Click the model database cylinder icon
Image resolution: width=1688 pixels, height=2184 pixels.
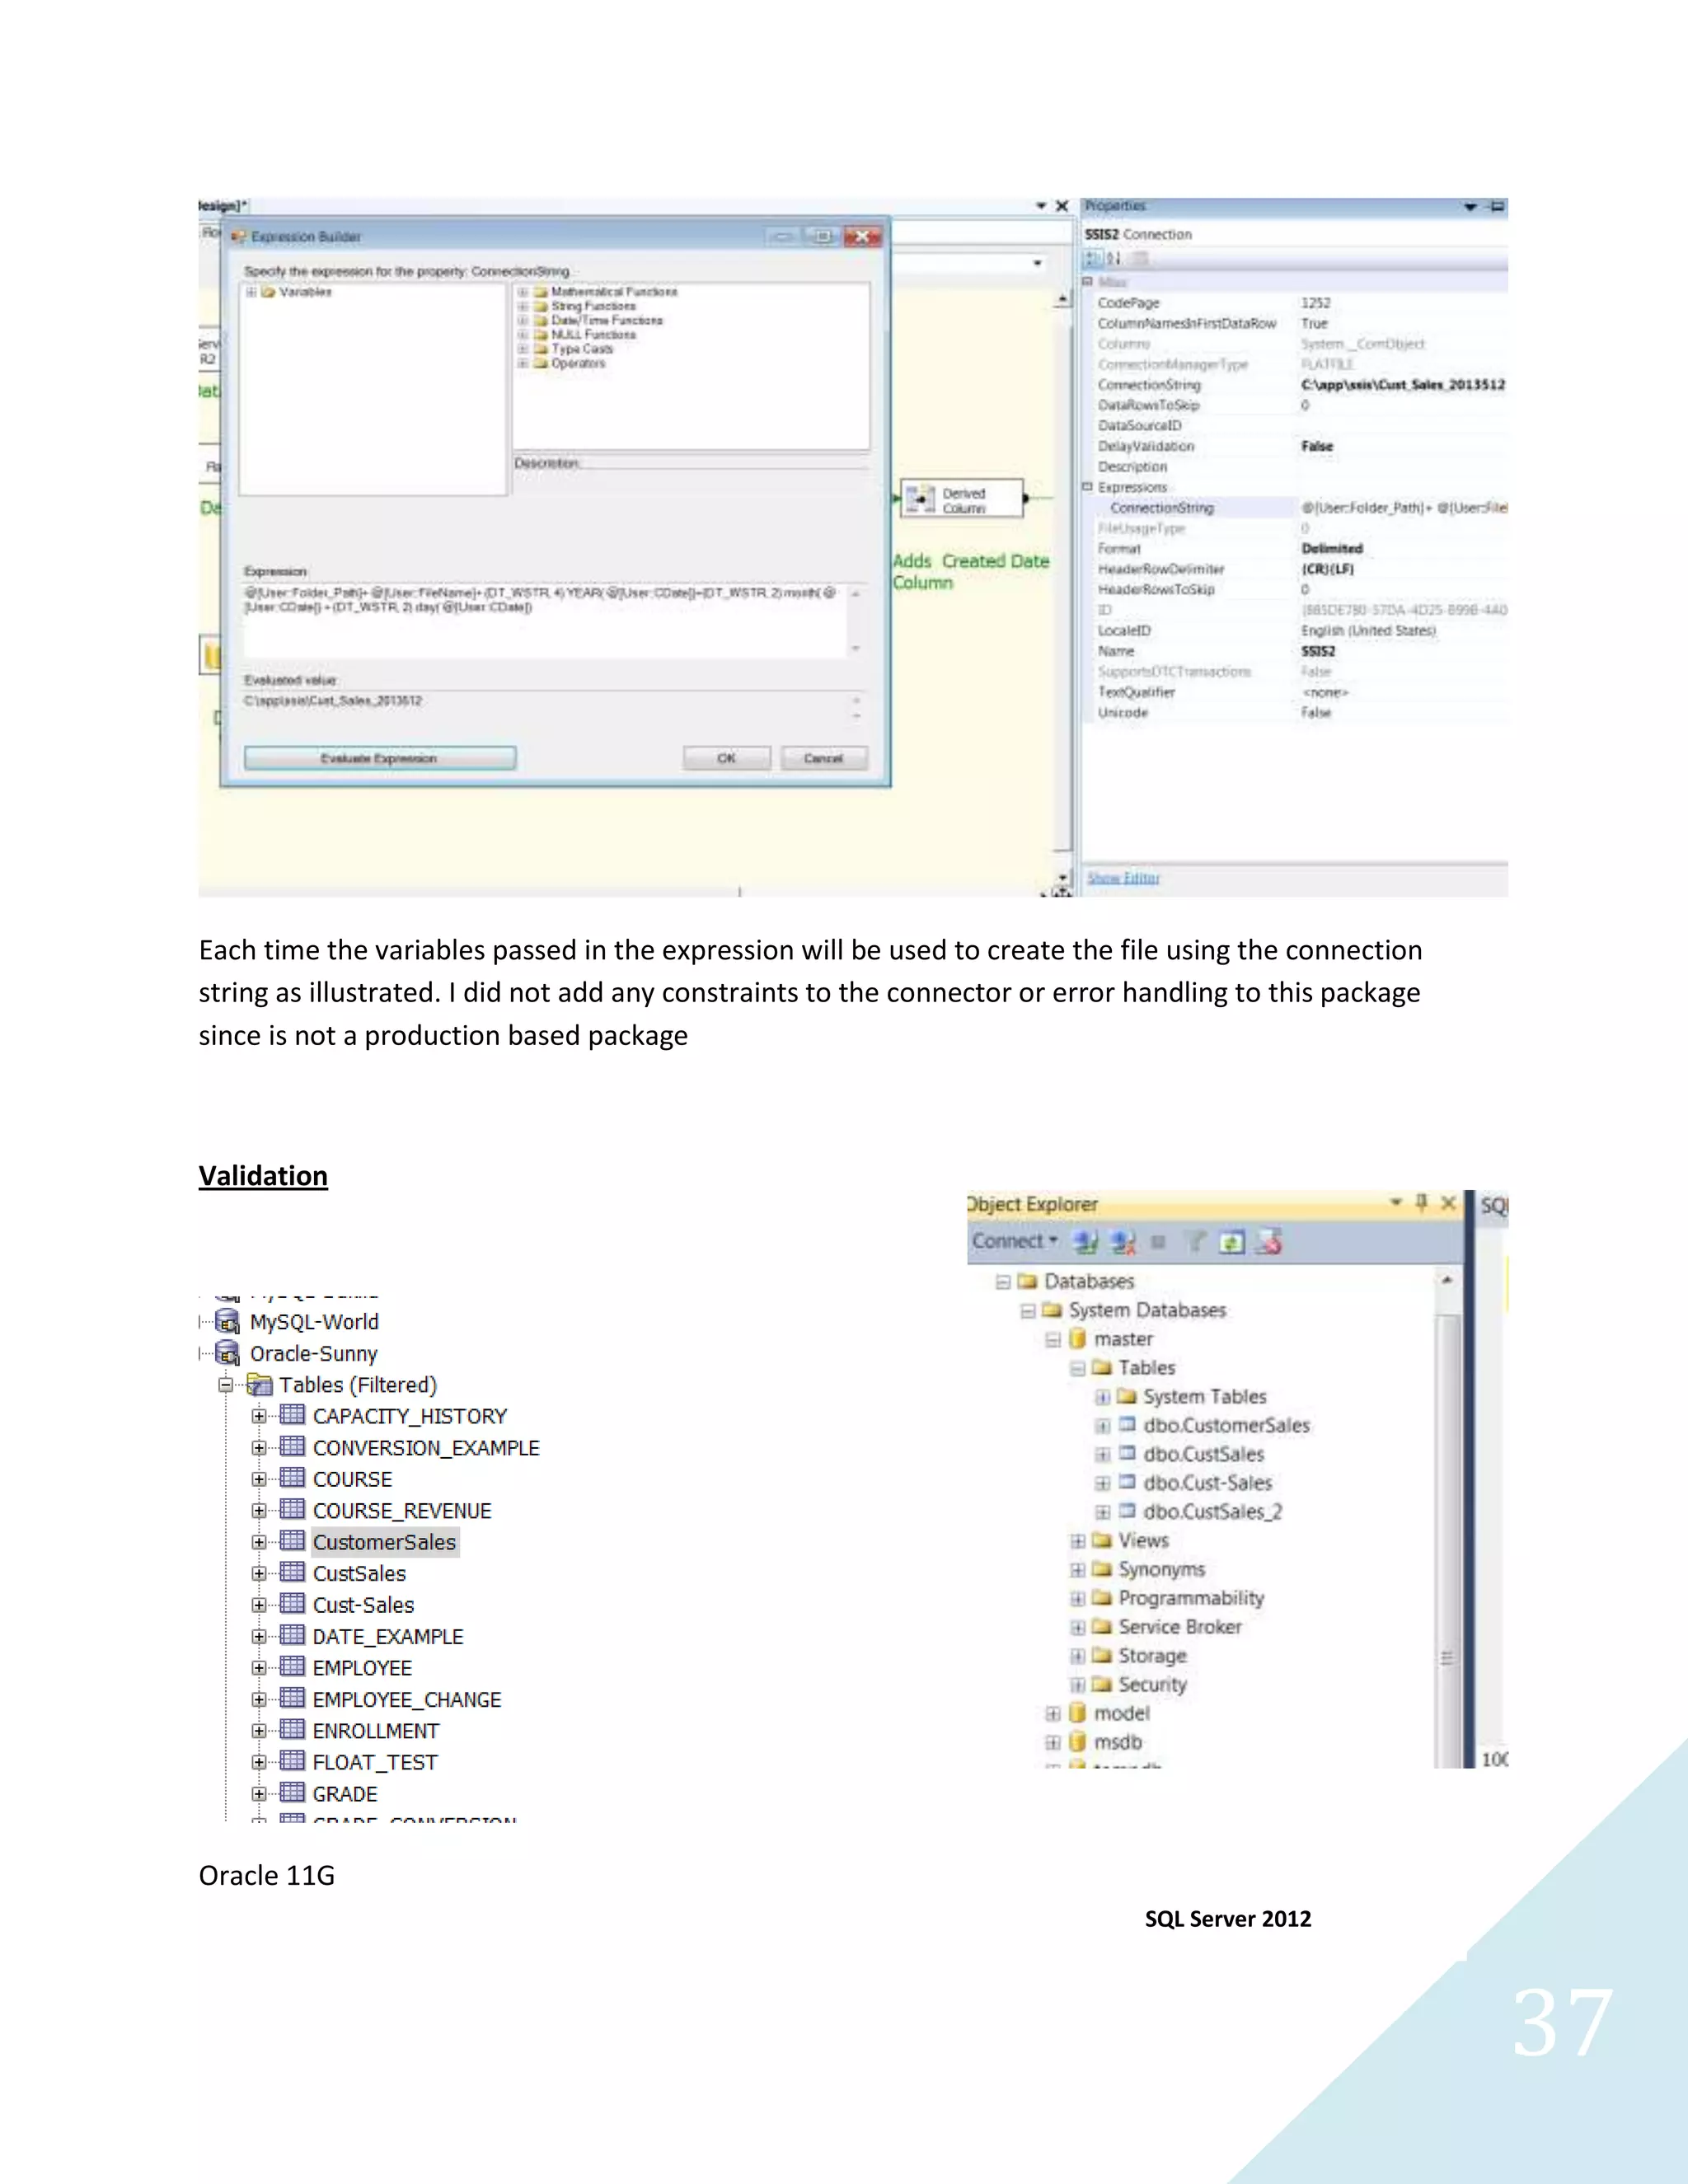click(1077, 1712)
